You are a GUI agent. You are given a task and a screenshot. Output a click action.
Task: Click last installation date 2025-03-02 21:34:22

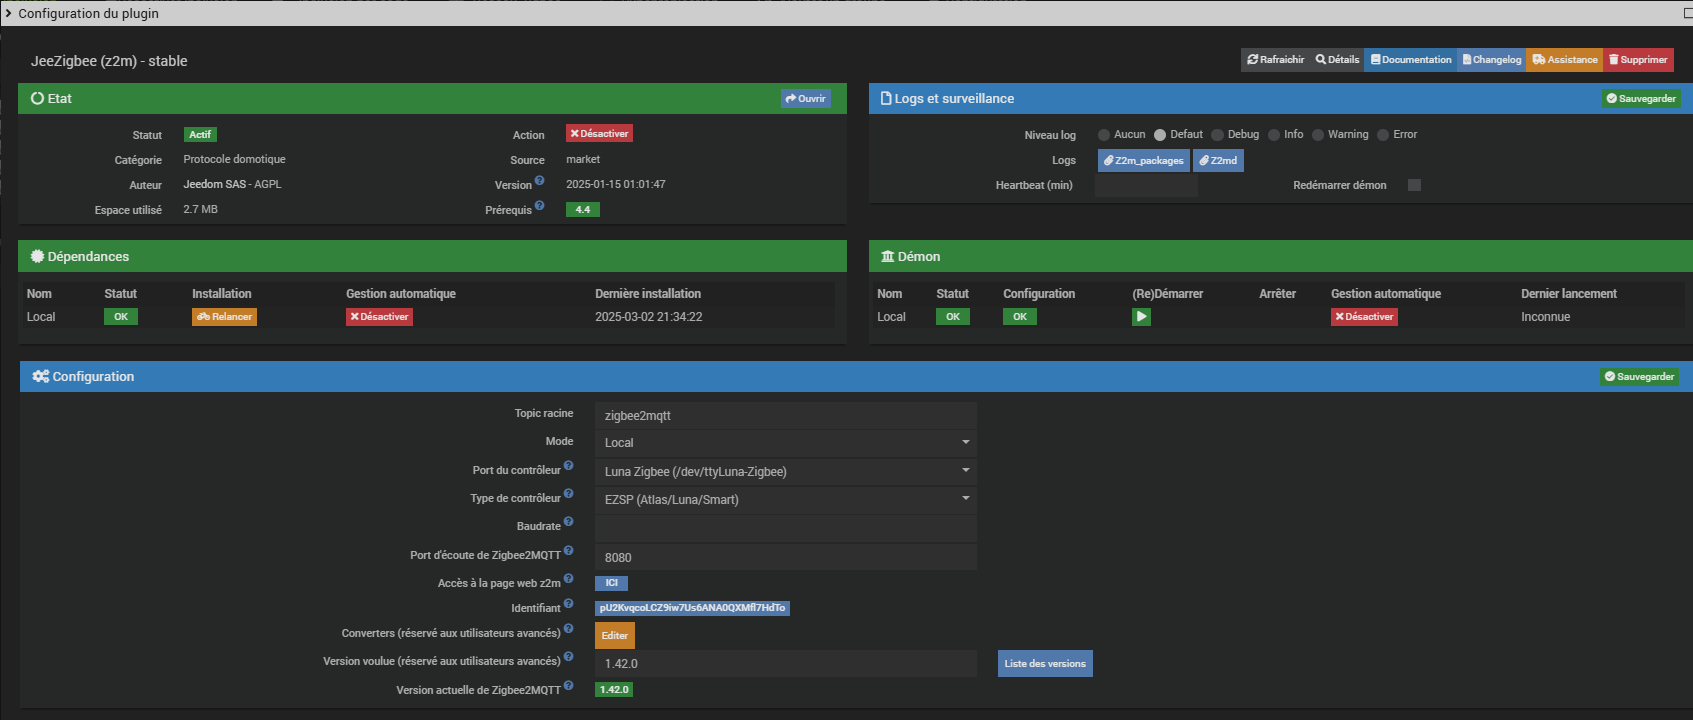649,317
